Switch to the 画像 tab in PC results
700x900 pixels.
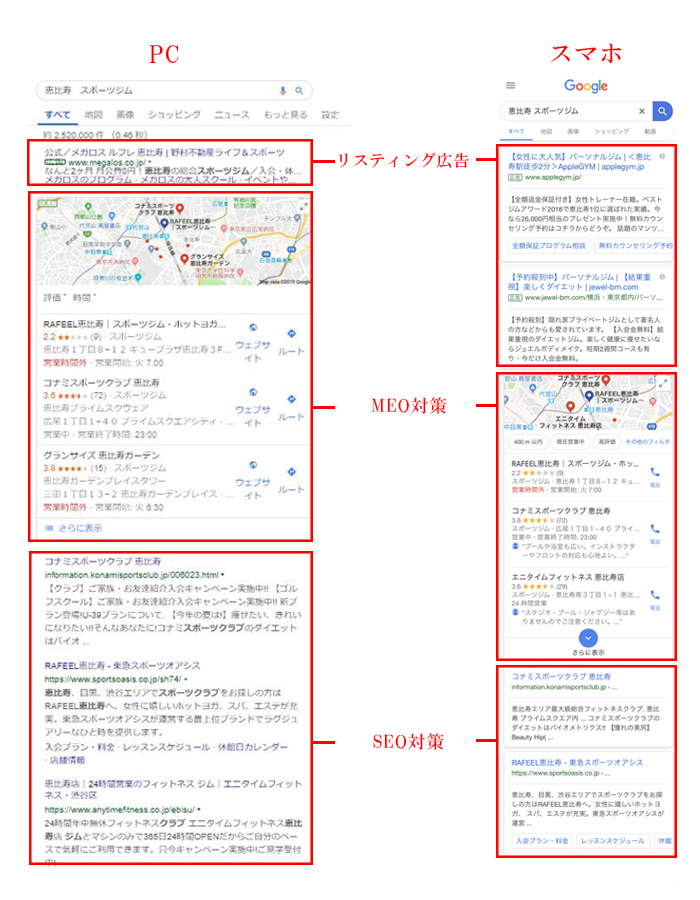[x=125, y=115]
